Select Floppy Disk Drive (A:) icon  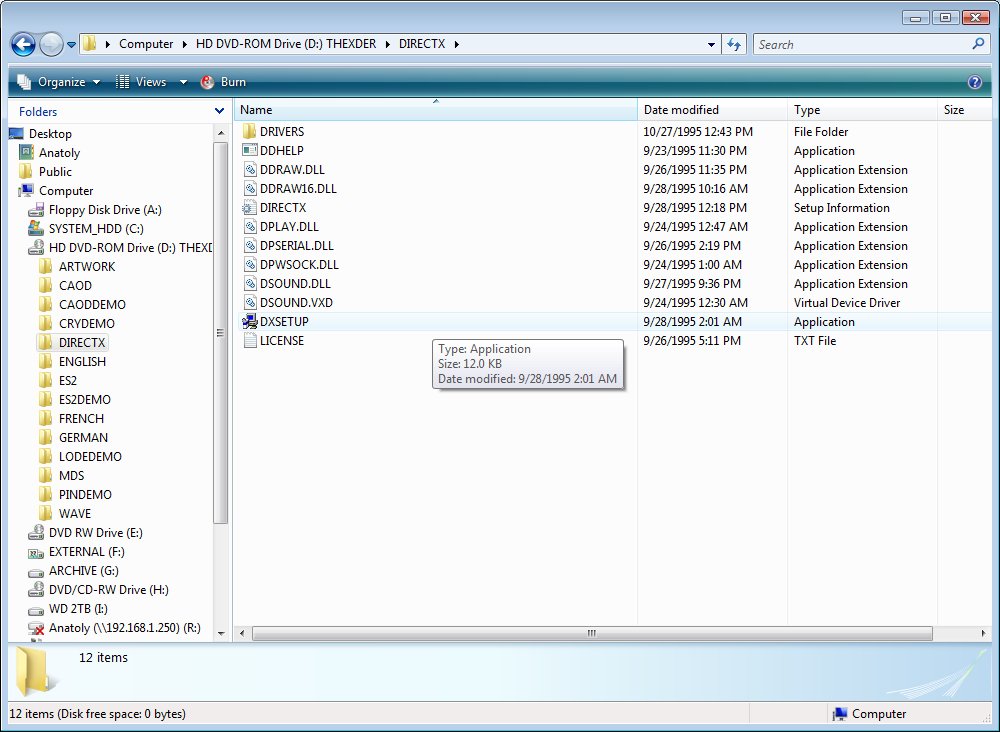[x=36, y=210]
